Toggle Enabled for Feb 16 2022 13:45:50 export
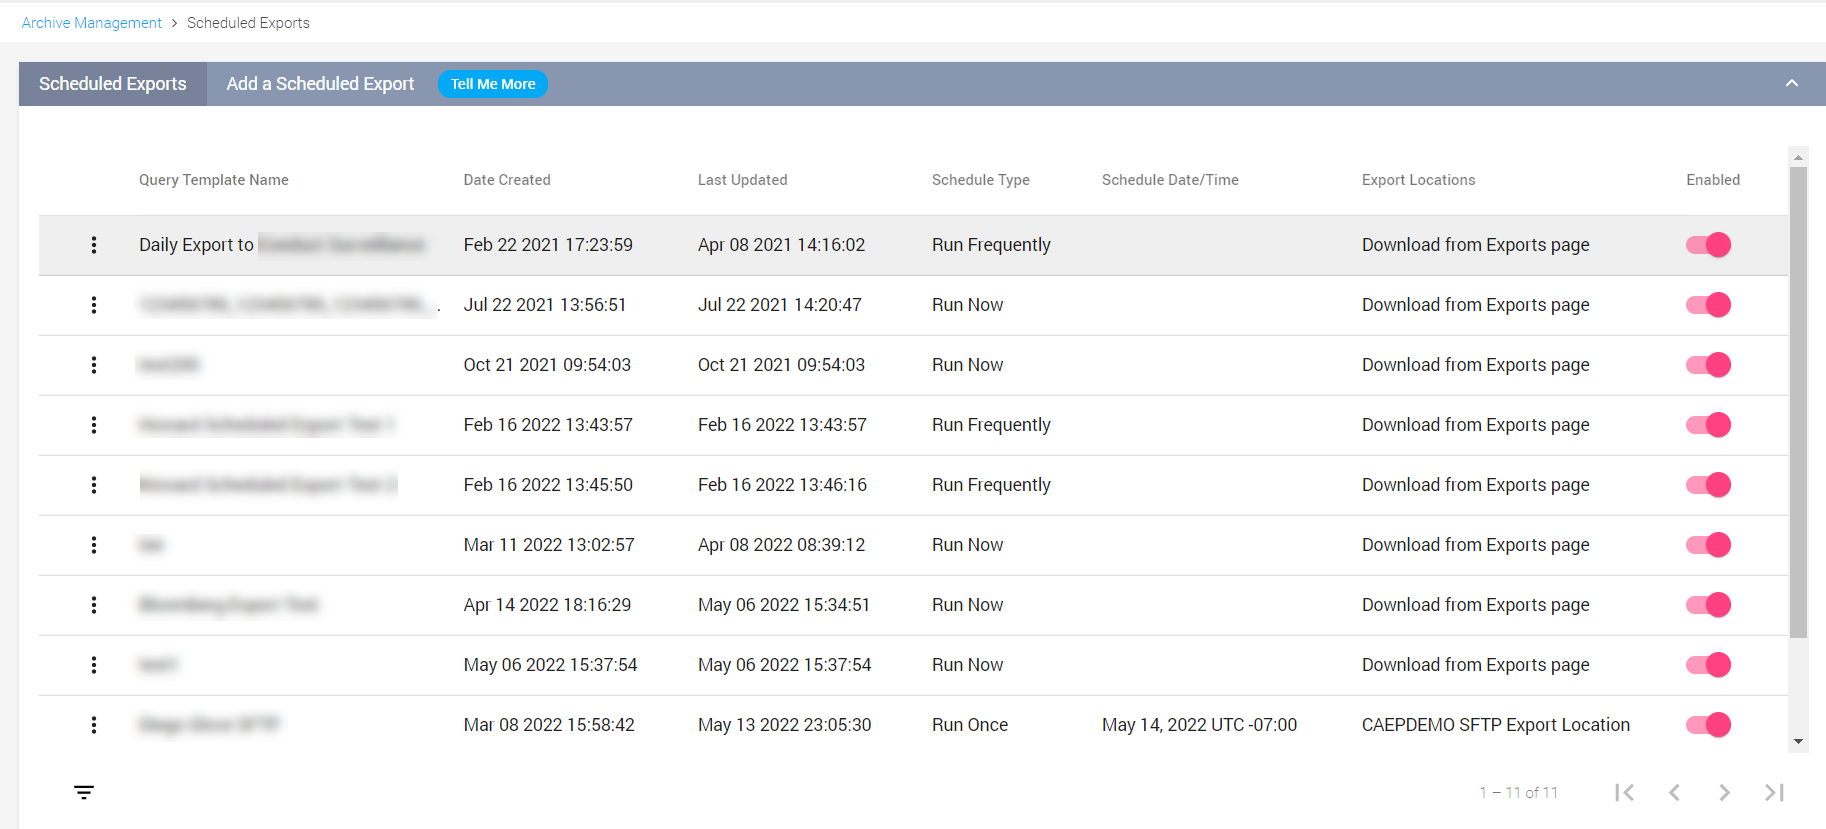The height and width of the screenshot is (829, 1826). click(1708, 485)
